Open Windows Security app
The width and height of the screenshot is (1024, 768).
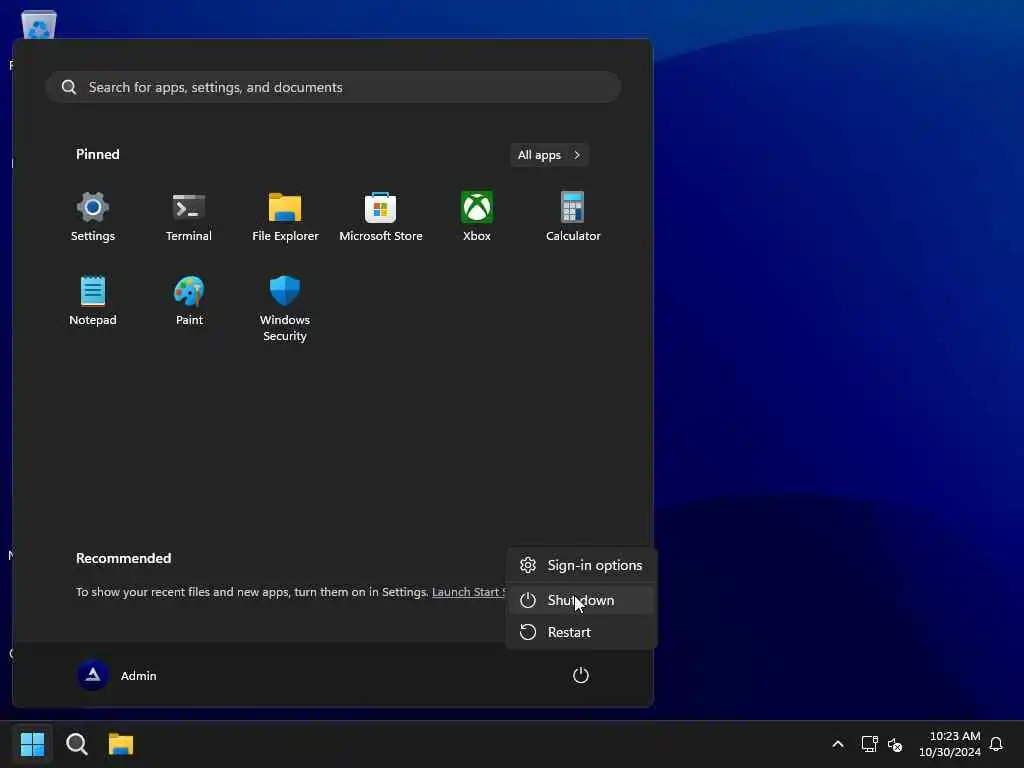tap(285, 308)
